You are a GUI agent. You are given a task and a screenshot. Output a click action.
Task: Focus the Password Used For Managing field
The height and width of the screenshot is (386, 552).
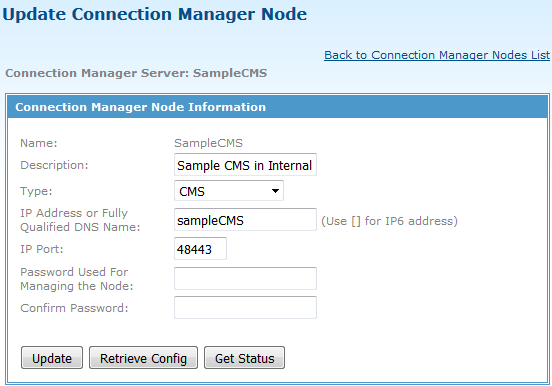[245, 278]
